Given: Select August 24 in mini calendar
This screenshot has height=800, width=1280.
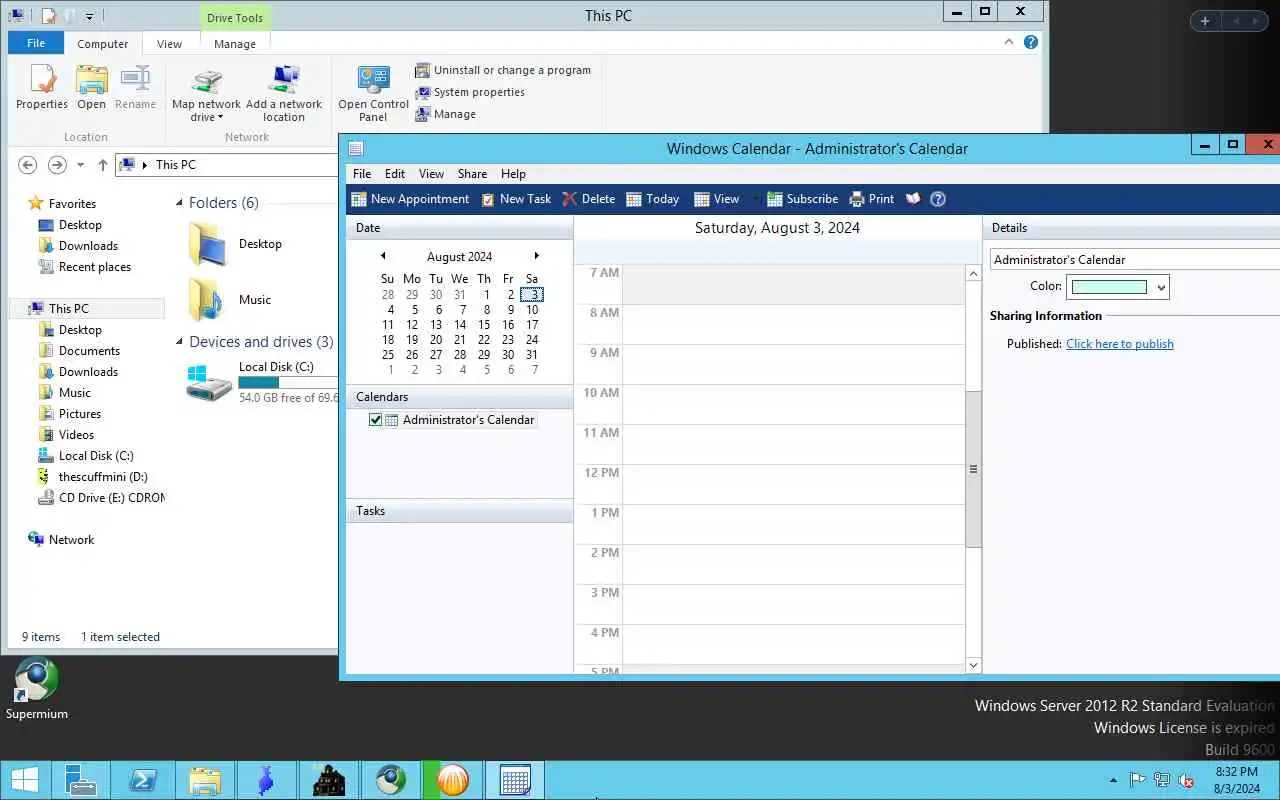Looking at the screenshot, I should [x=532, y=340].
